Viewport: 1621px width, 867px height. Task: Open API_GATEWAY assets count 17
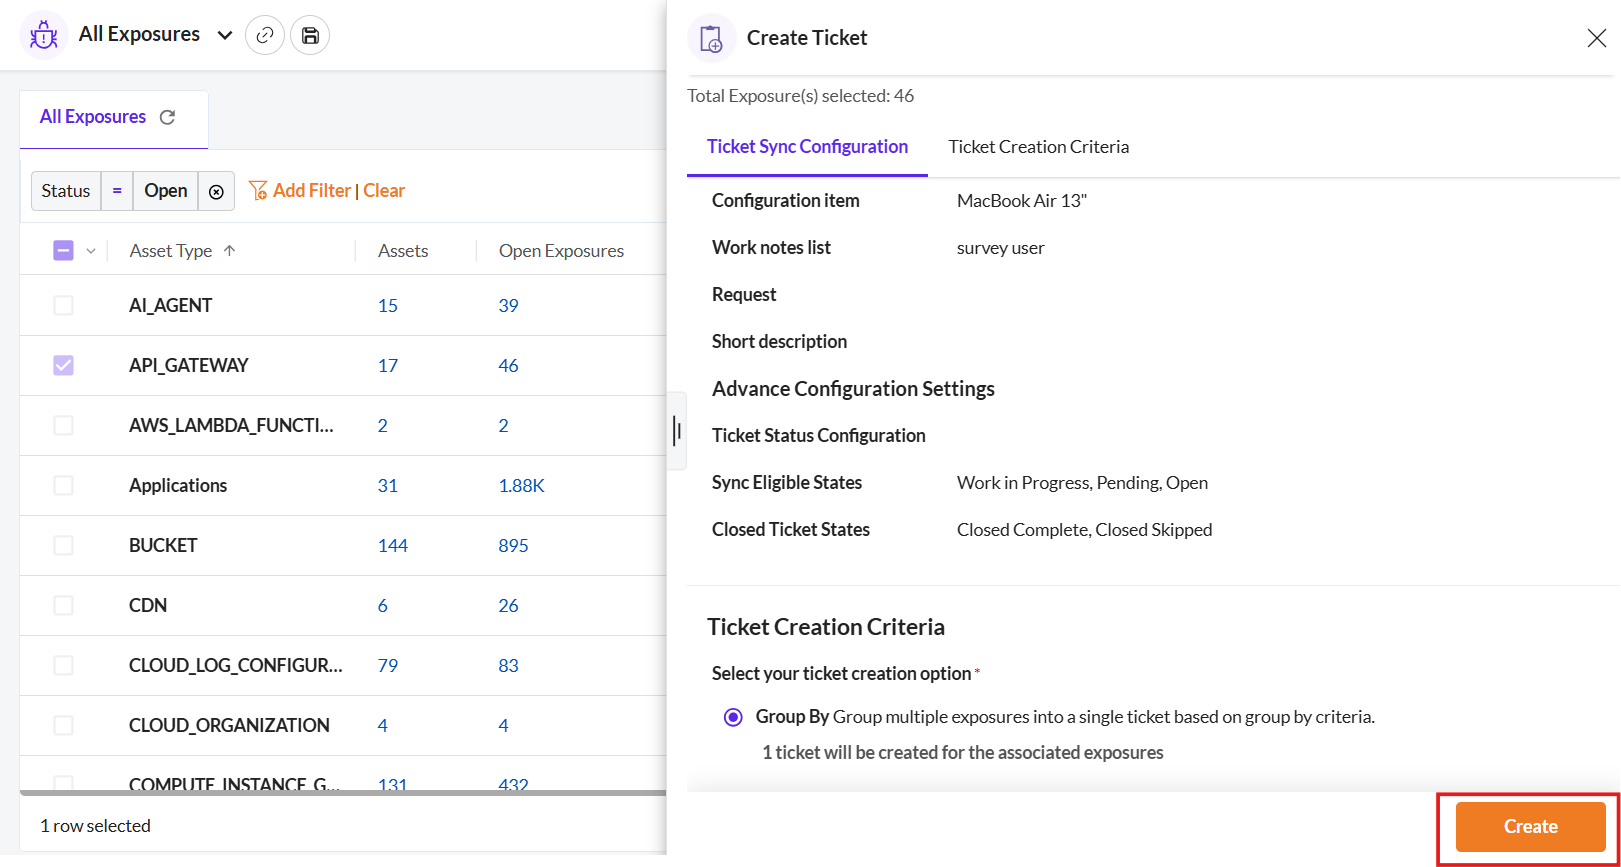[388, 366]
